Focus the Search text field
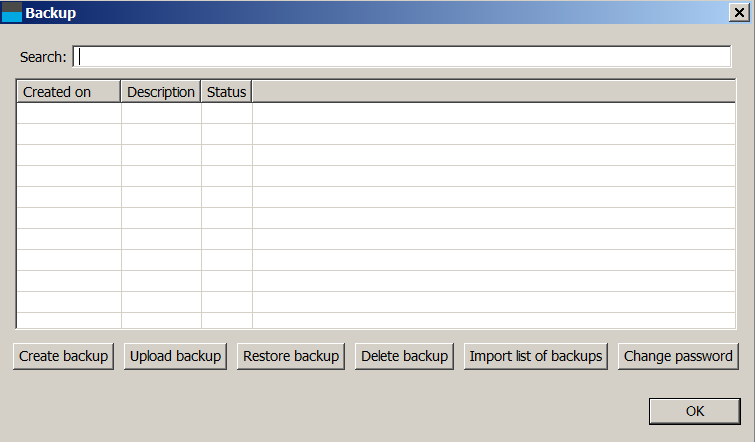 [402, 57]
